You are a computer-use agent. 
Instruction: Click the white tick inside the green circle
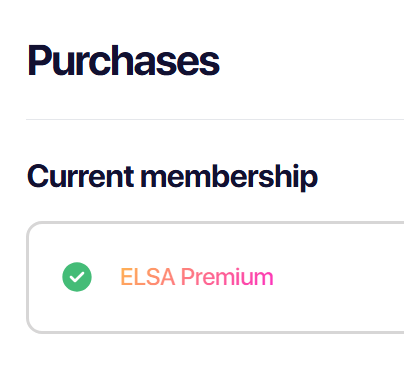tap(77, 277)
